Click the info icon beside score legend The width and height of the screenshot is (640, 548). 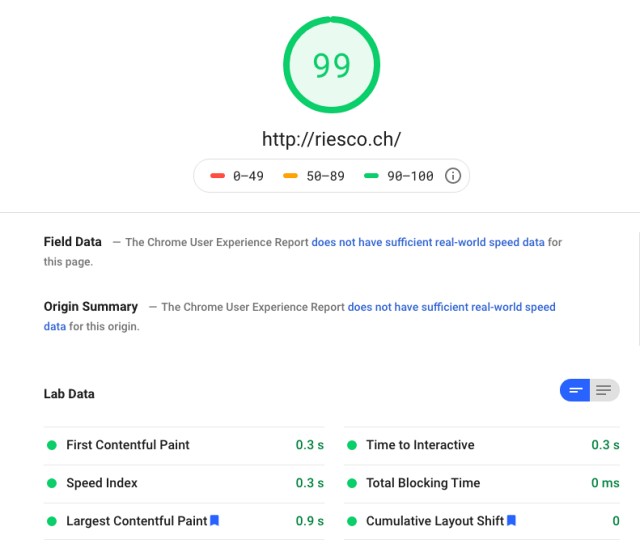[452, 176]
